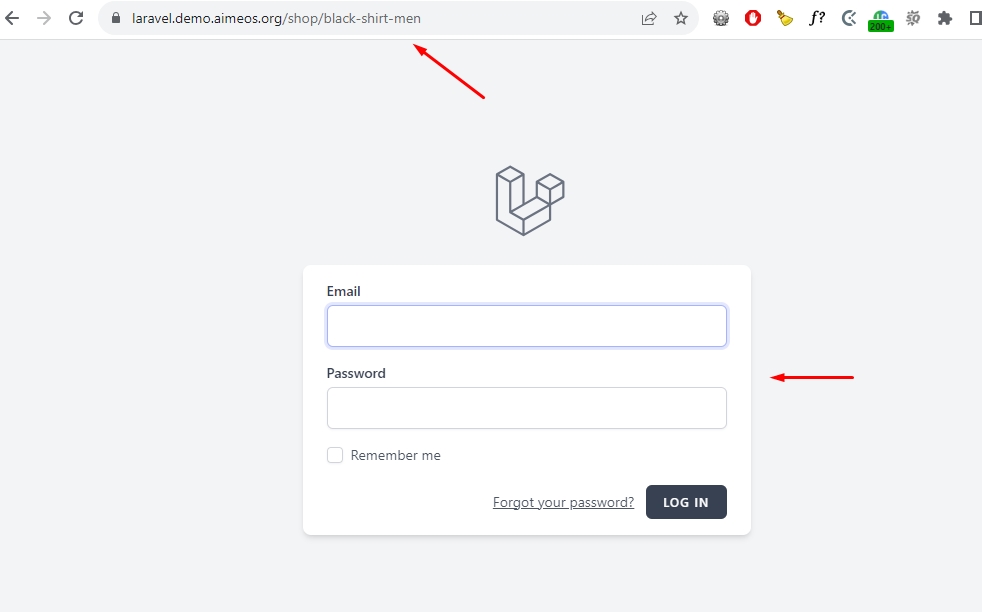Image resolution: width=982 pixels, height=612 pixels.
Task: Submit with the LOG IN button
Action: click(x=686, y=502)
